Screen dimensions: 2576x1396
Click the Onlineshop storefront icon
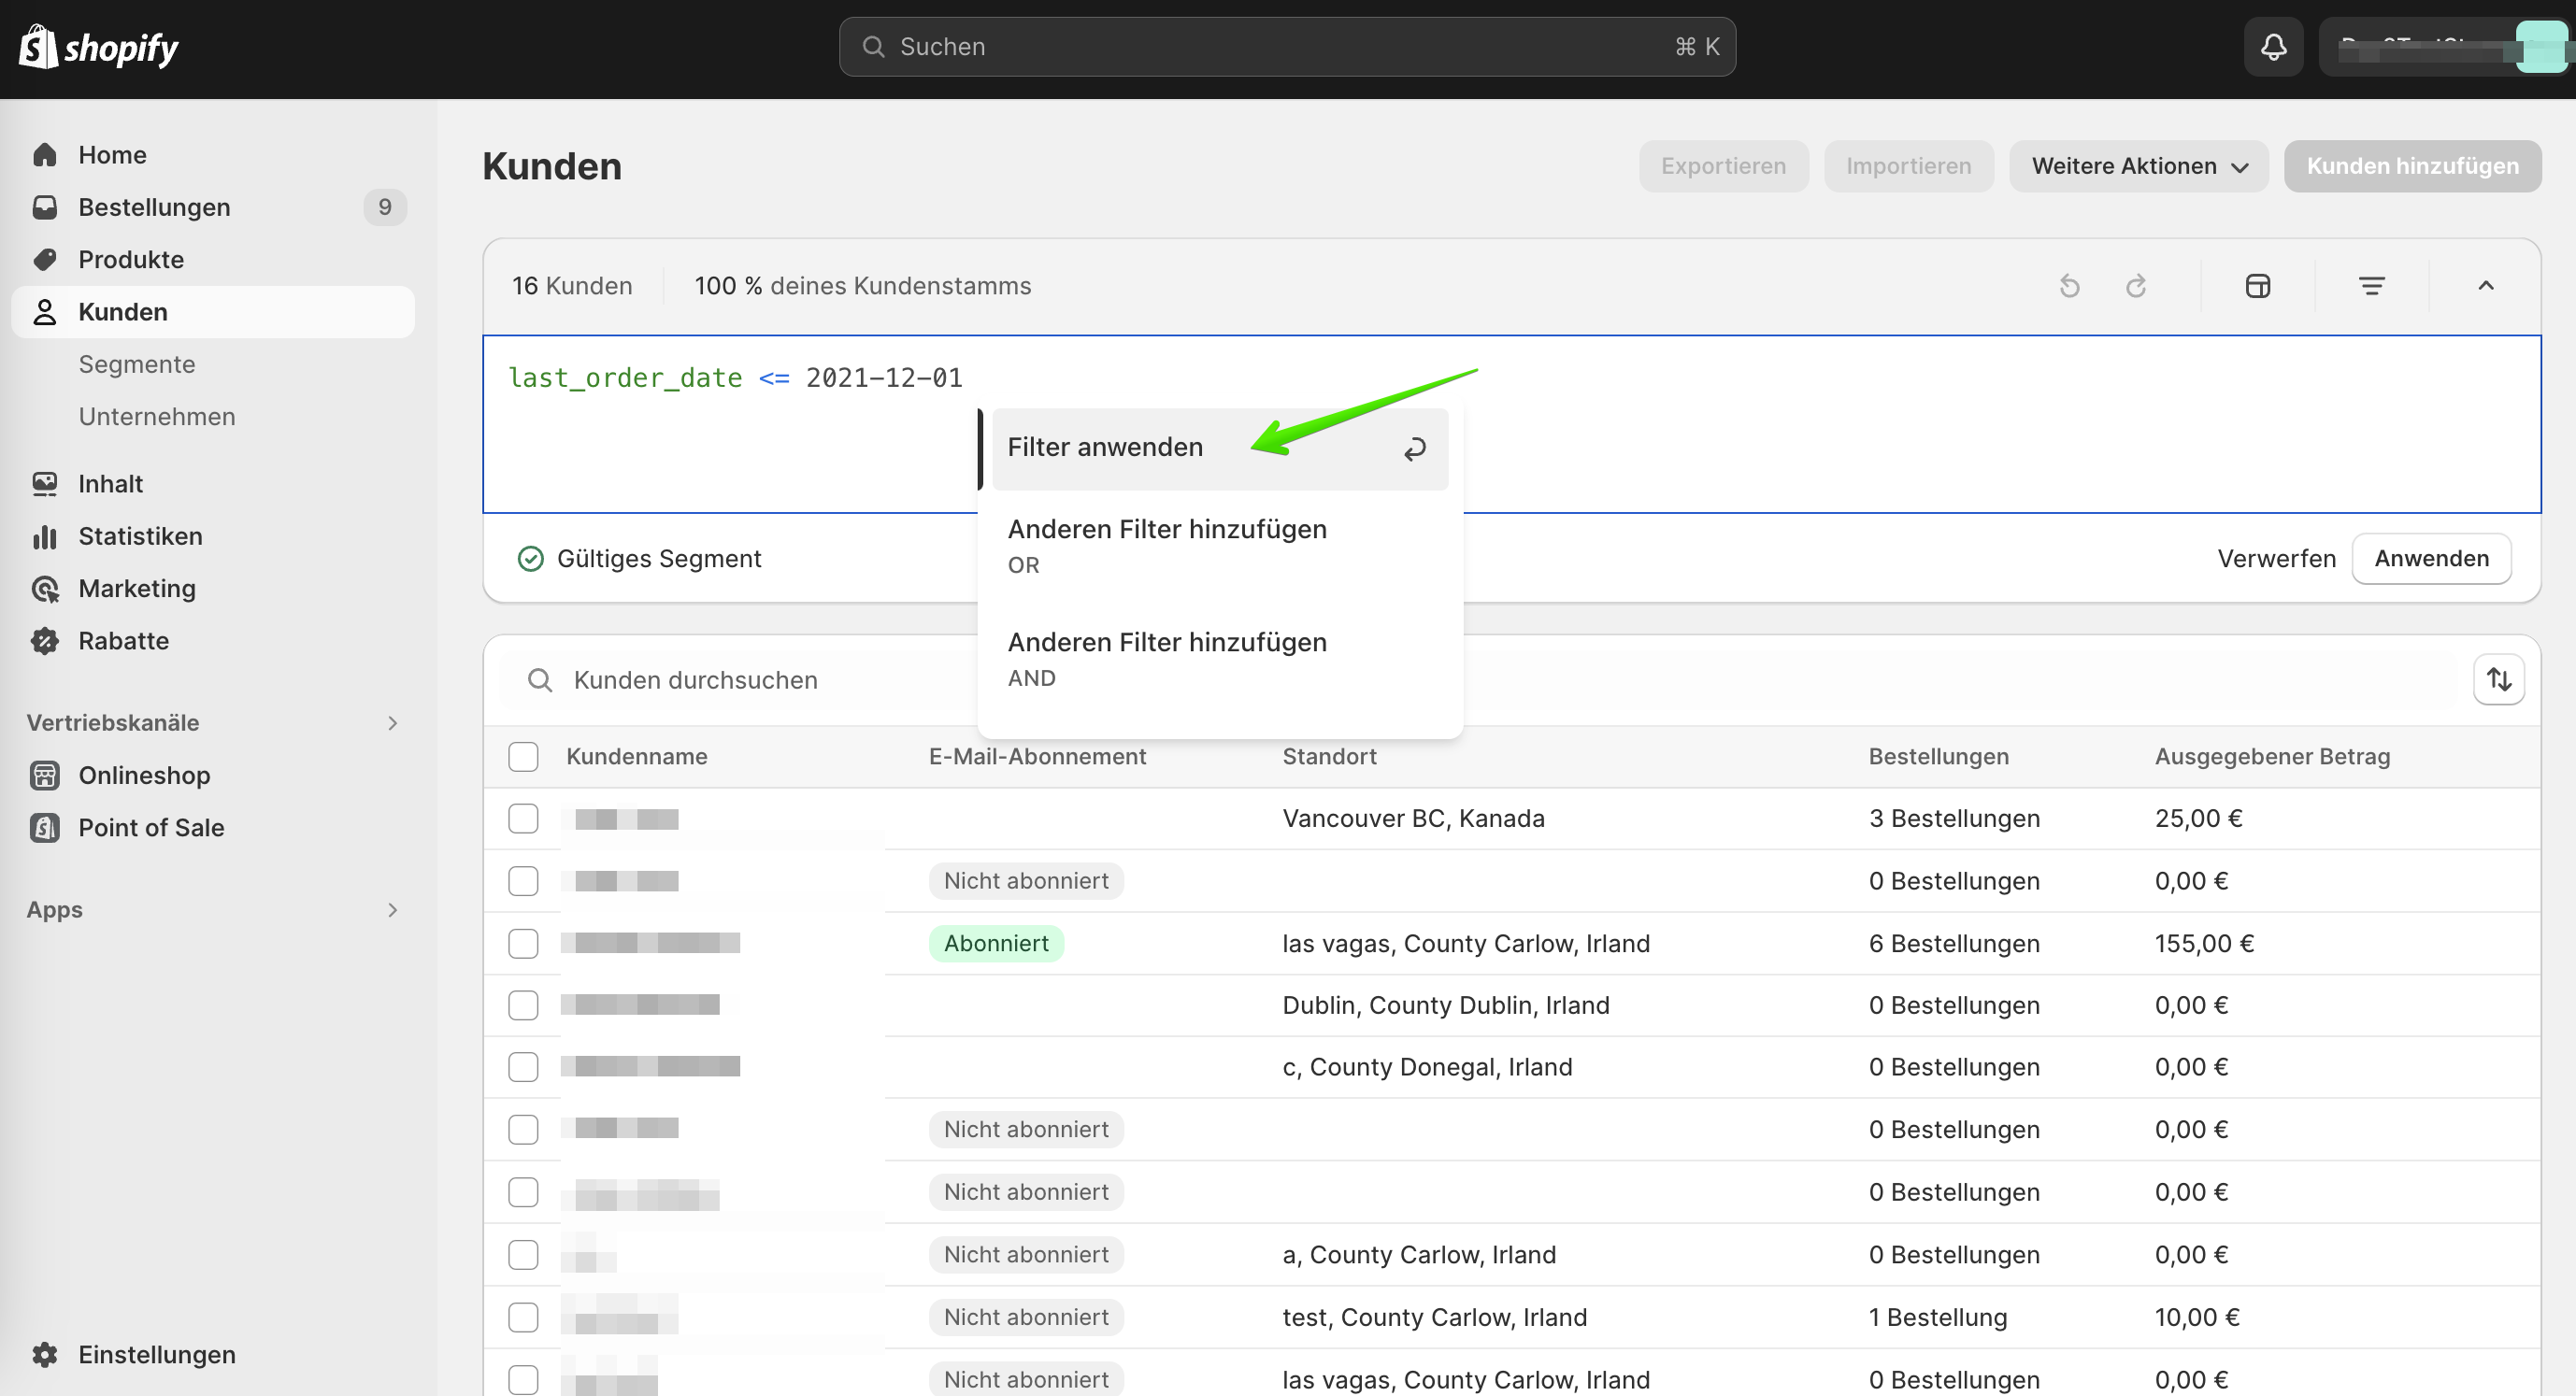44,775
